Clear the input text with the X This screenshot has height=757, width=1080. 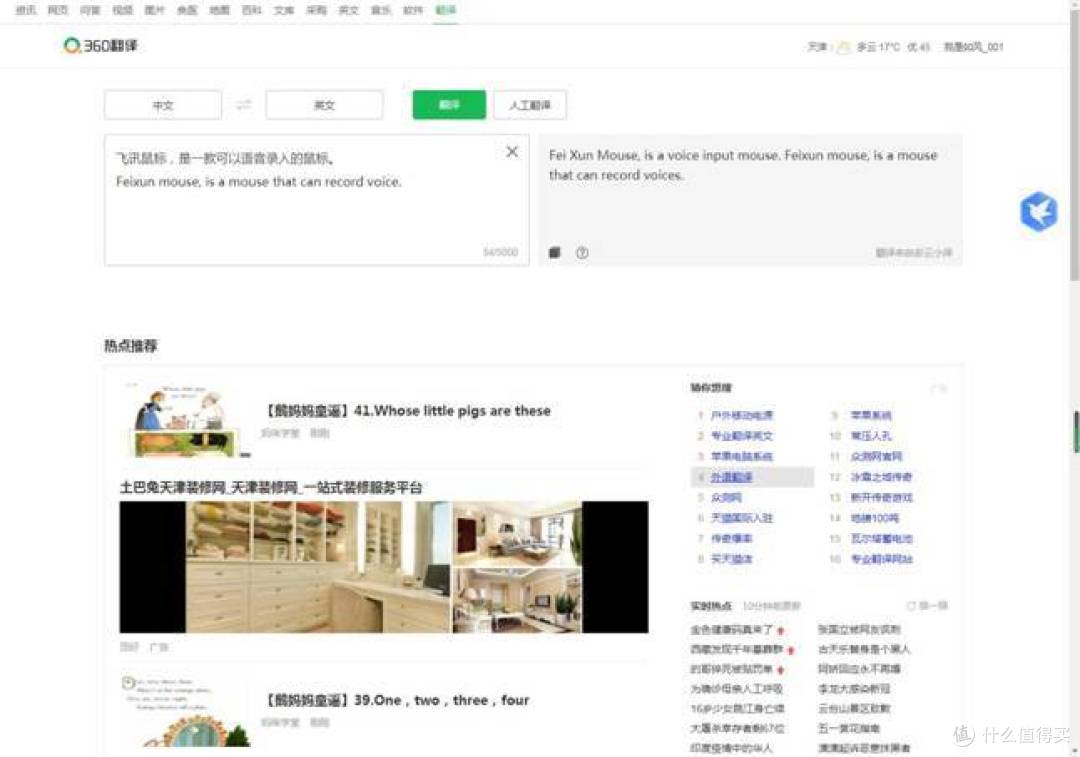pos(512,152)
